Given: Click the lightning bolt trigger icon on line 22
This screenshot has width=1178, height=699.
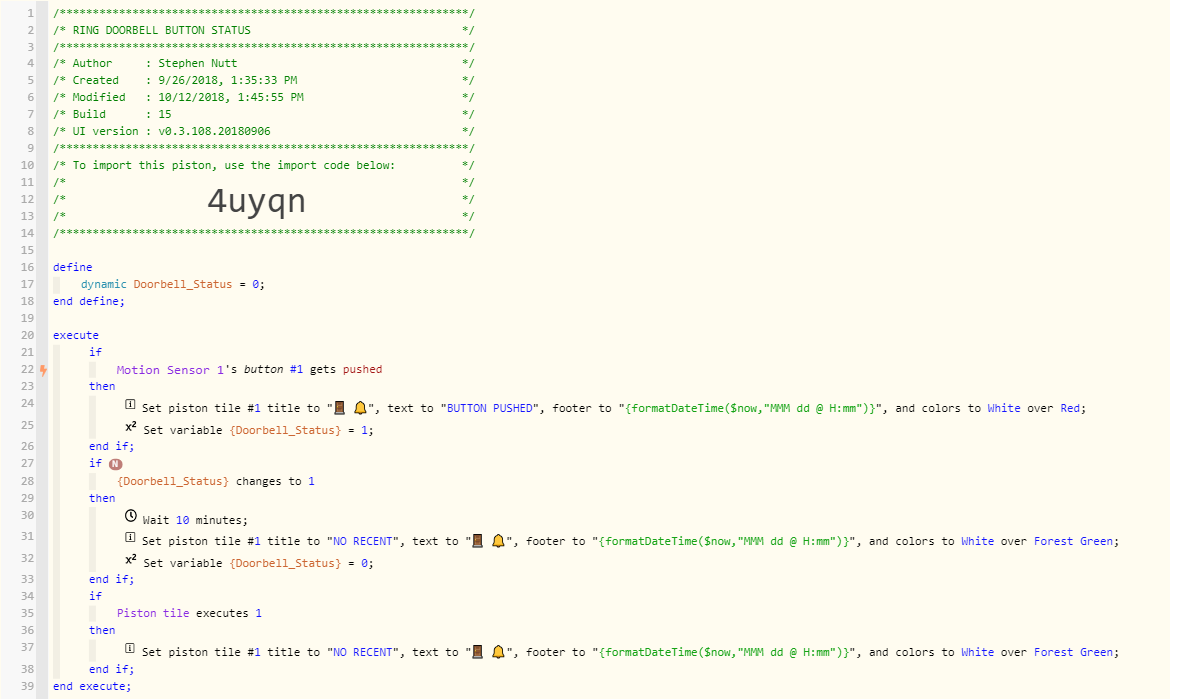Looking at the screenshot, I should [x=44, y=370].
